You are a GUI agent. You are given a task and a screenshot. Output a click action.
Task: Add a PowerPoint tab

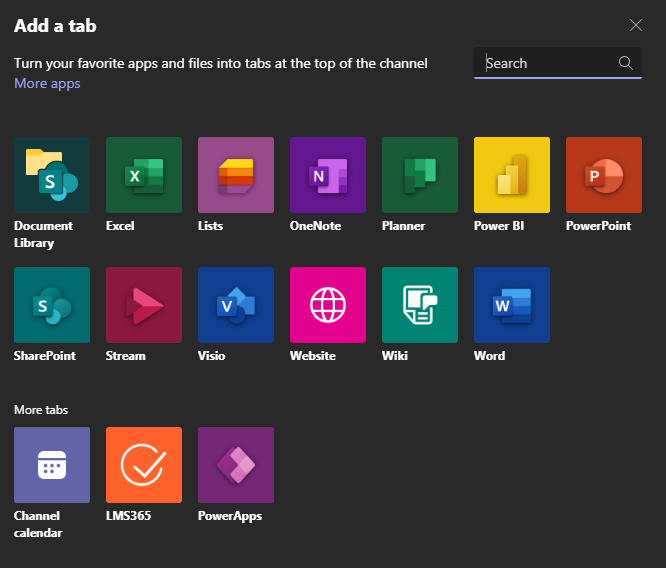(604, 175)
